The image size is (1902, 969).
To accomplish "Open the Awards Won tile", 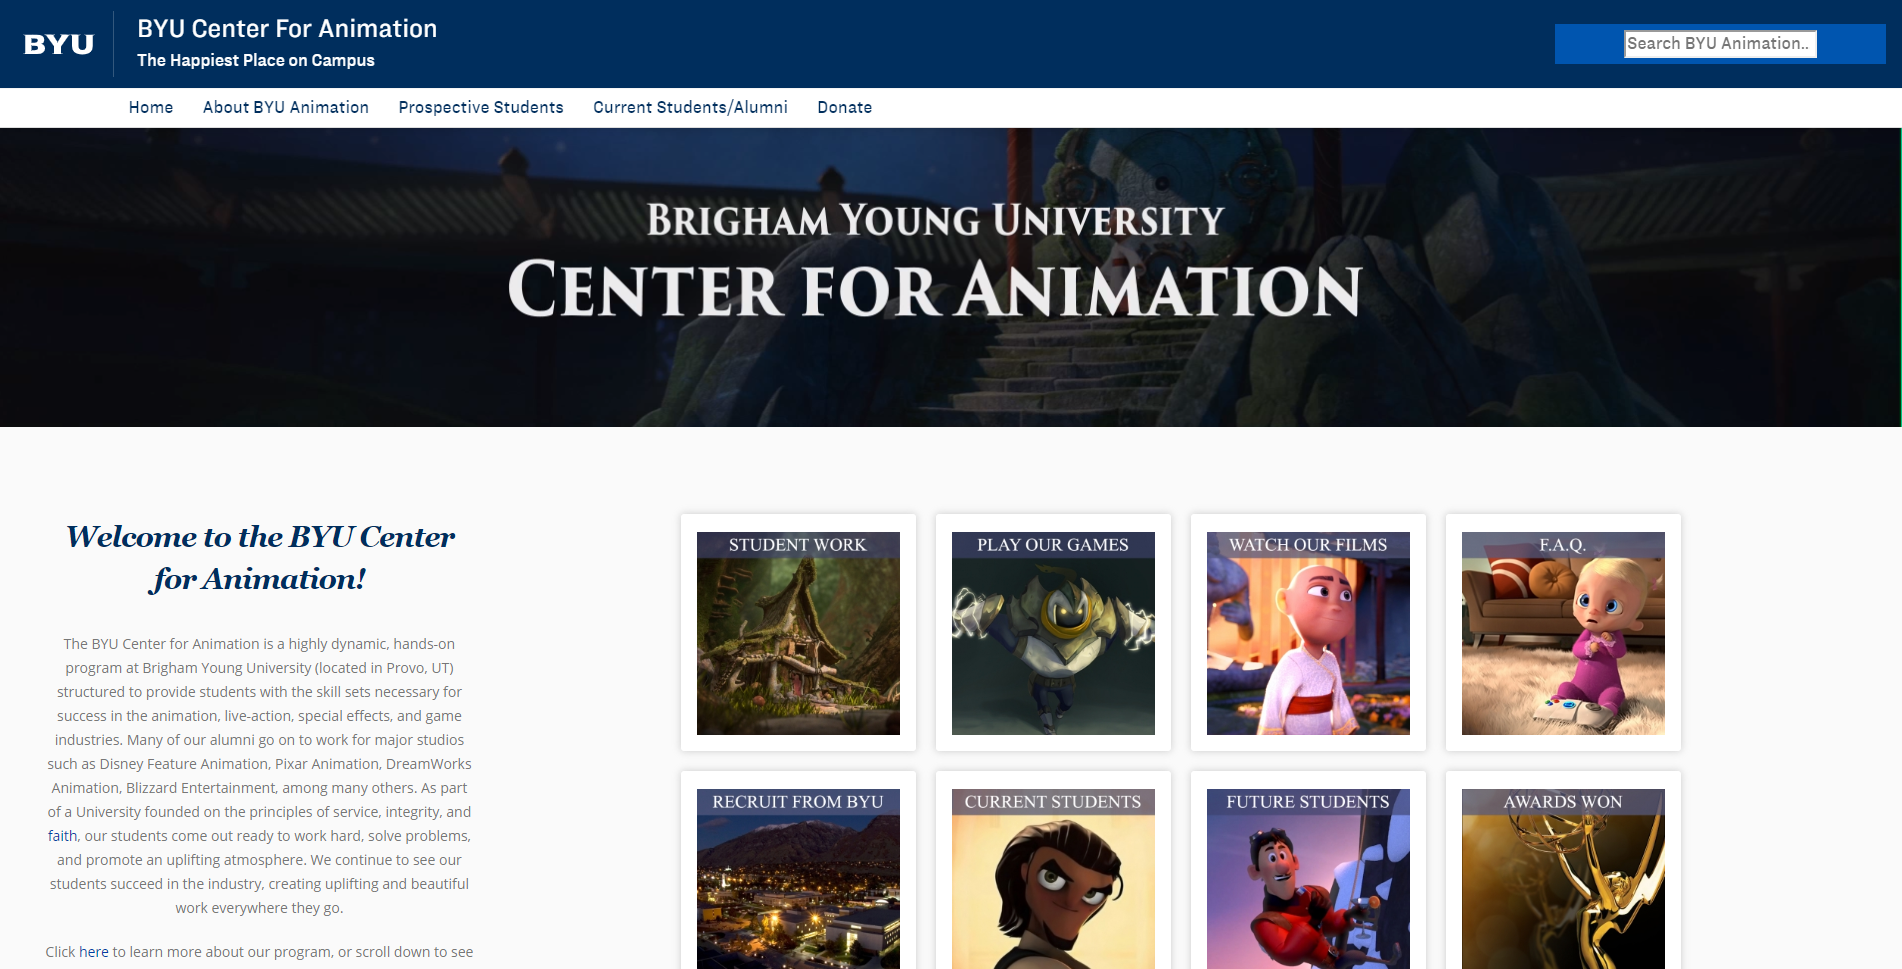I will [1563, 879].
